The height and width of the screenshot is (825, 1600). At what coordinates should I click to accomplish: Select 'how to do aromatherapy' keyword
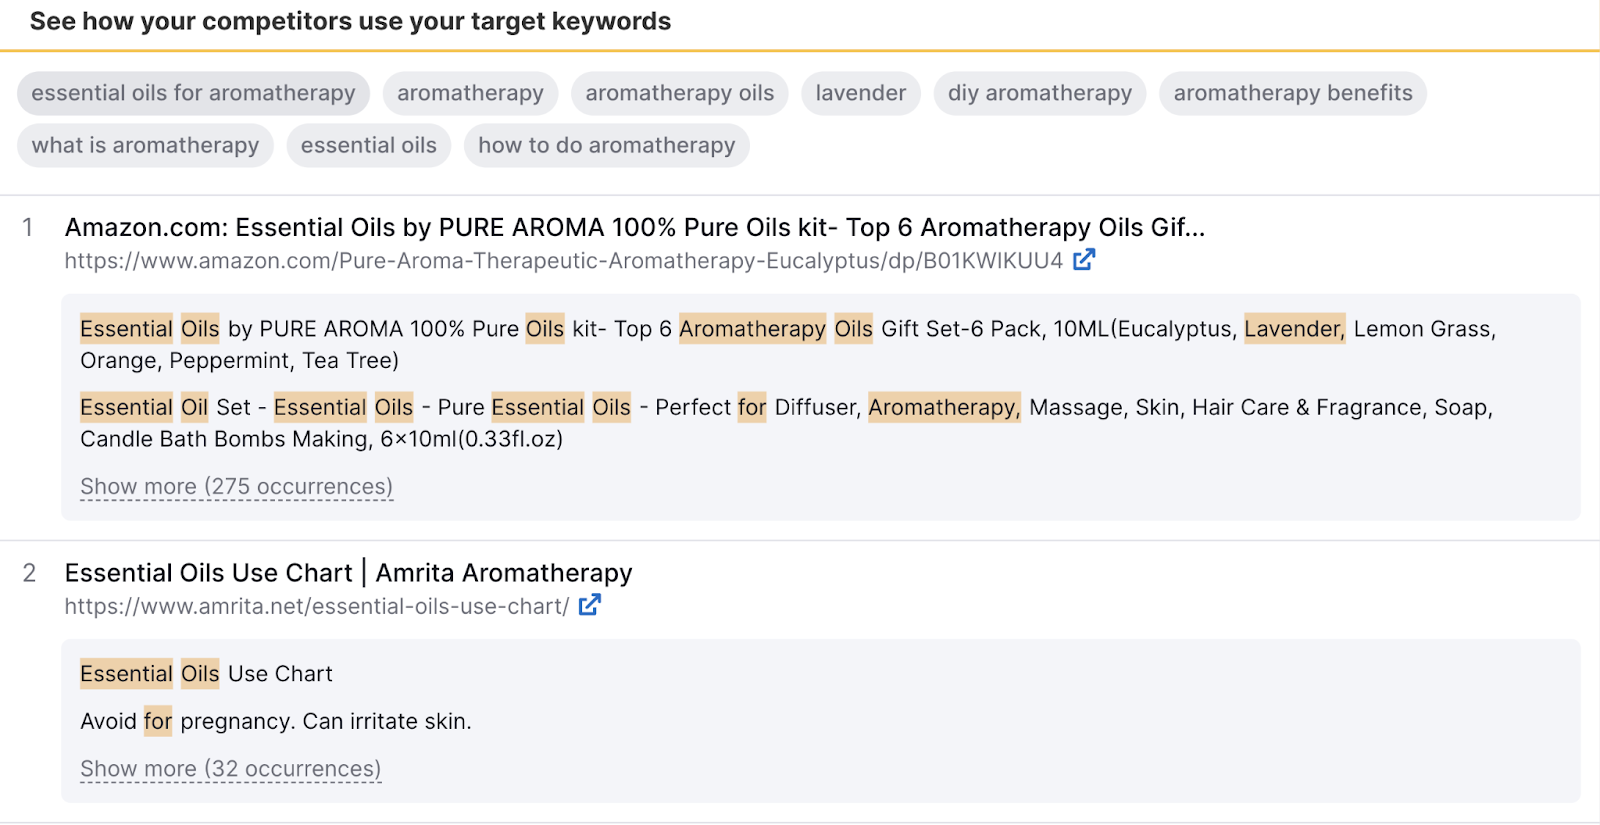click(x=606, y=145)
